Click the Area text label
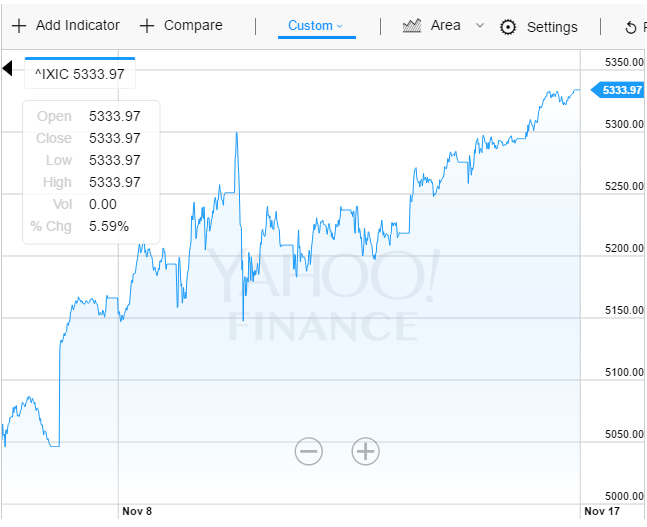 445,26
